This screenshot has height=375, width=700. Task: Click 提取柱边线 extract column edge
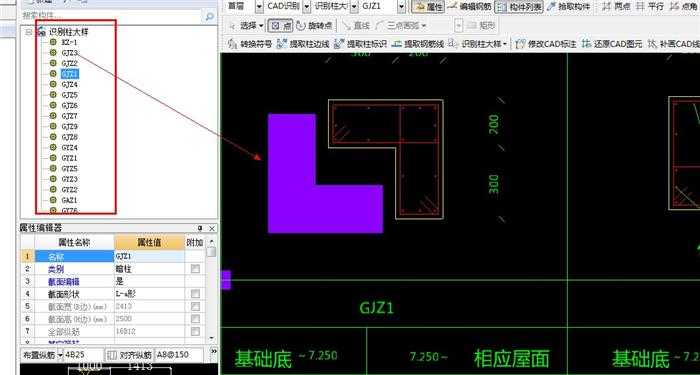tap(303, 44)
